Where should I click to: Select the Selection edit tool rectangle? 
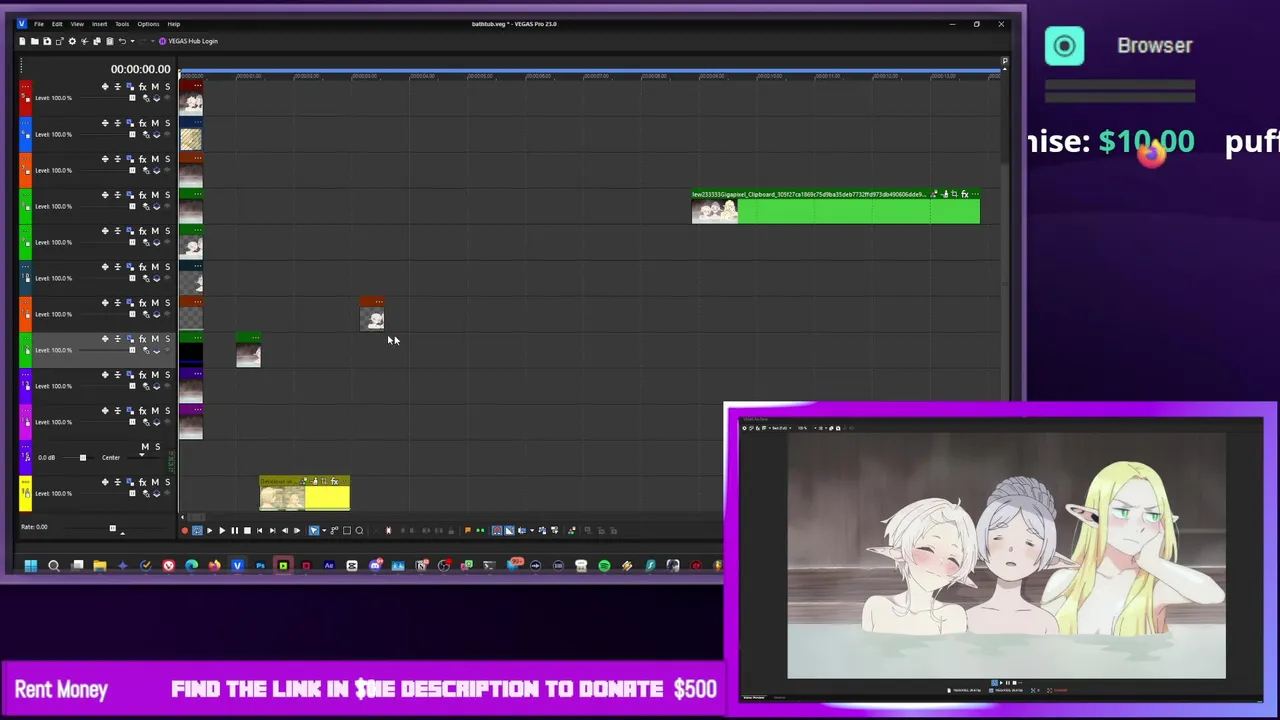[347, 530]
